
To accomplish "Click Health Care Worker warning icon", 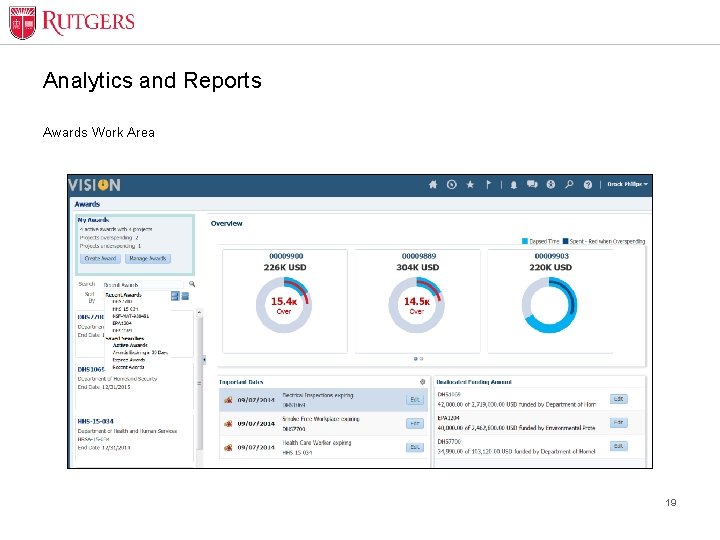I will [228, 447].
